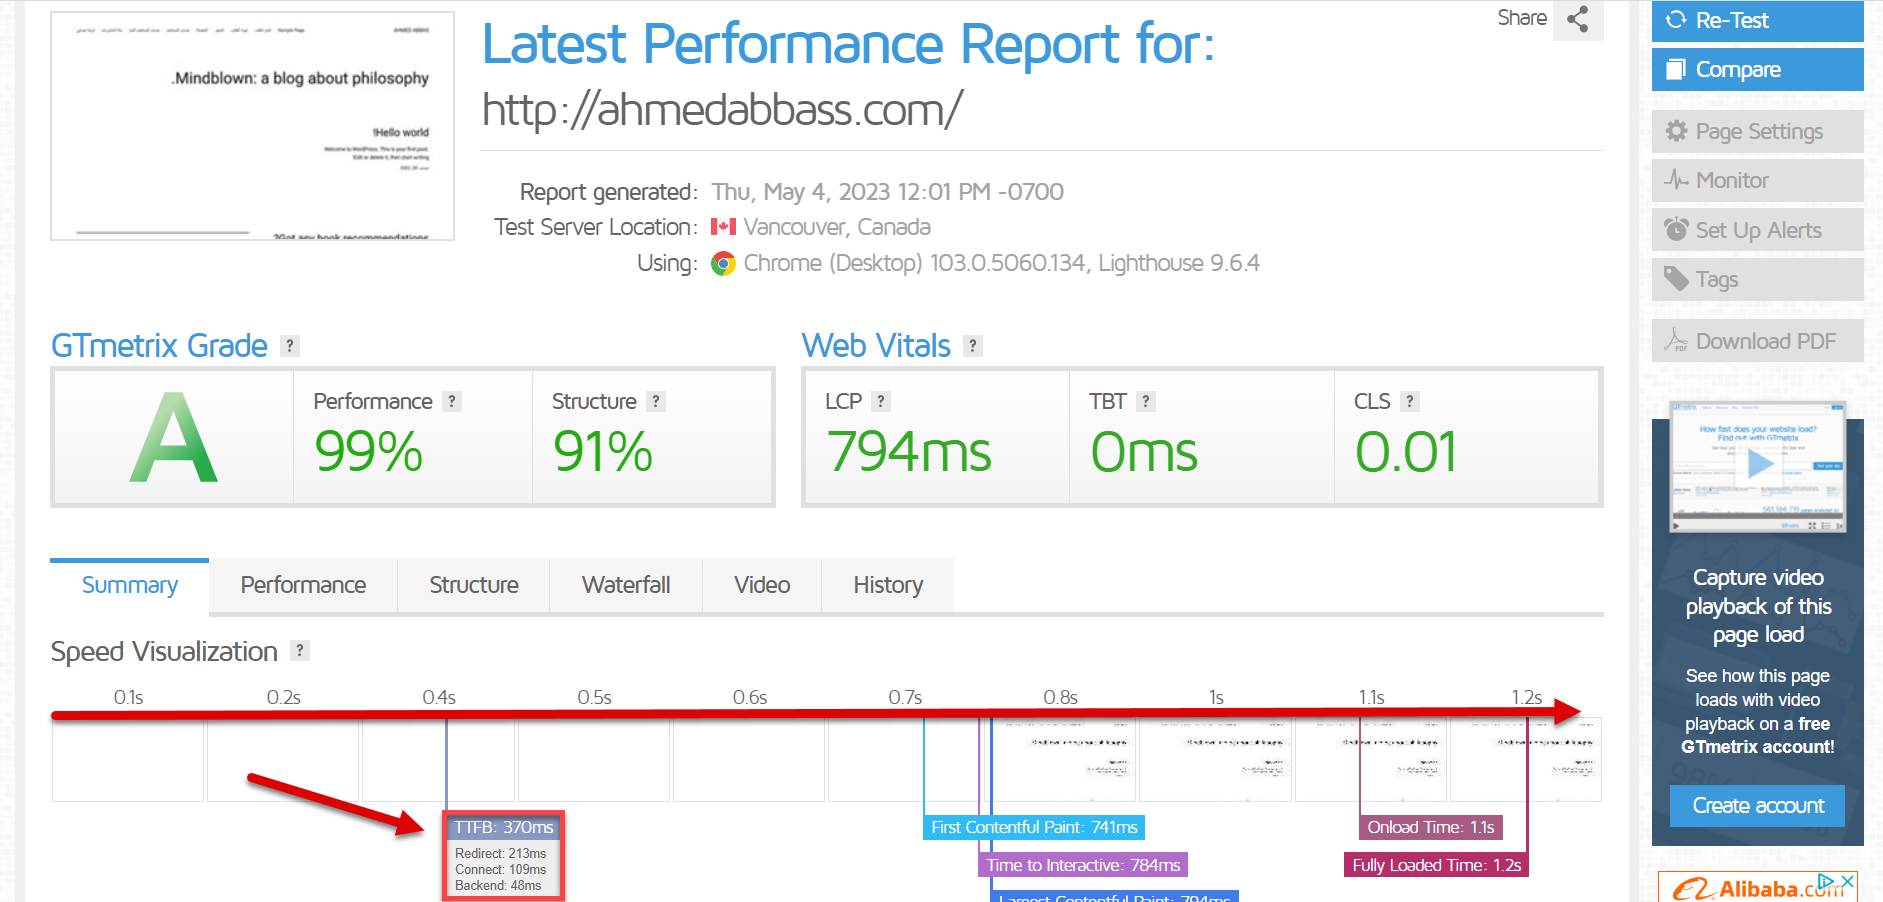Click the filmstrip frame under 1s
This screenshot has width=1883, height=902.
point(1215,759)
